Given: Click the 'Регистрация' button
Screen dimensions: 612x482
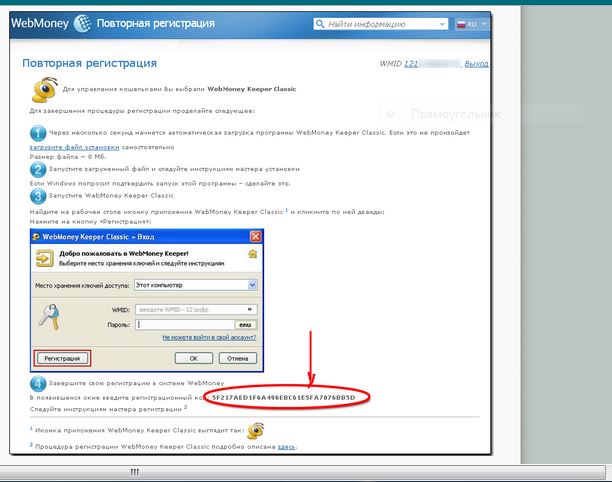Looking at the screenshot, I should [62, 358].
